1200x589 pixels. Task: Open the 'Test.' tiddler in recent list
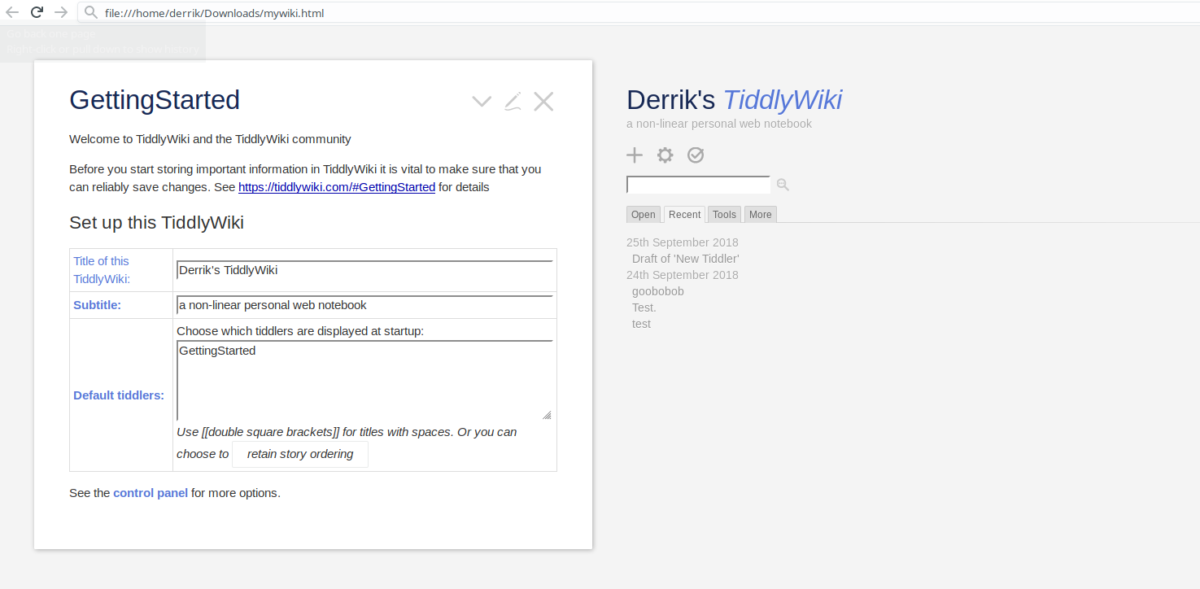click(644, 308)
